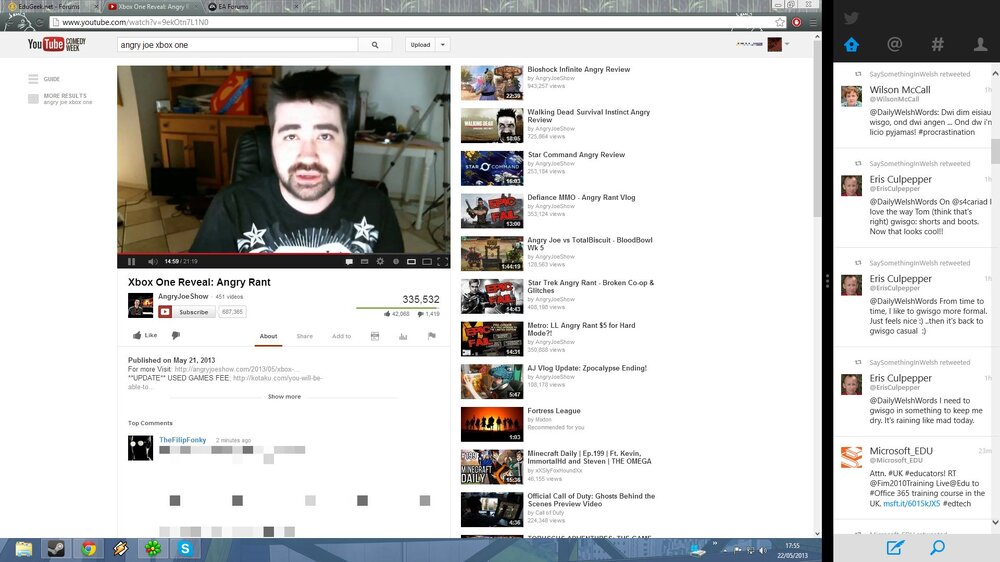This screenshot has height=562, width=1000.
Task: Open Twitter Home timeline icon
Action: pos(851,45)
